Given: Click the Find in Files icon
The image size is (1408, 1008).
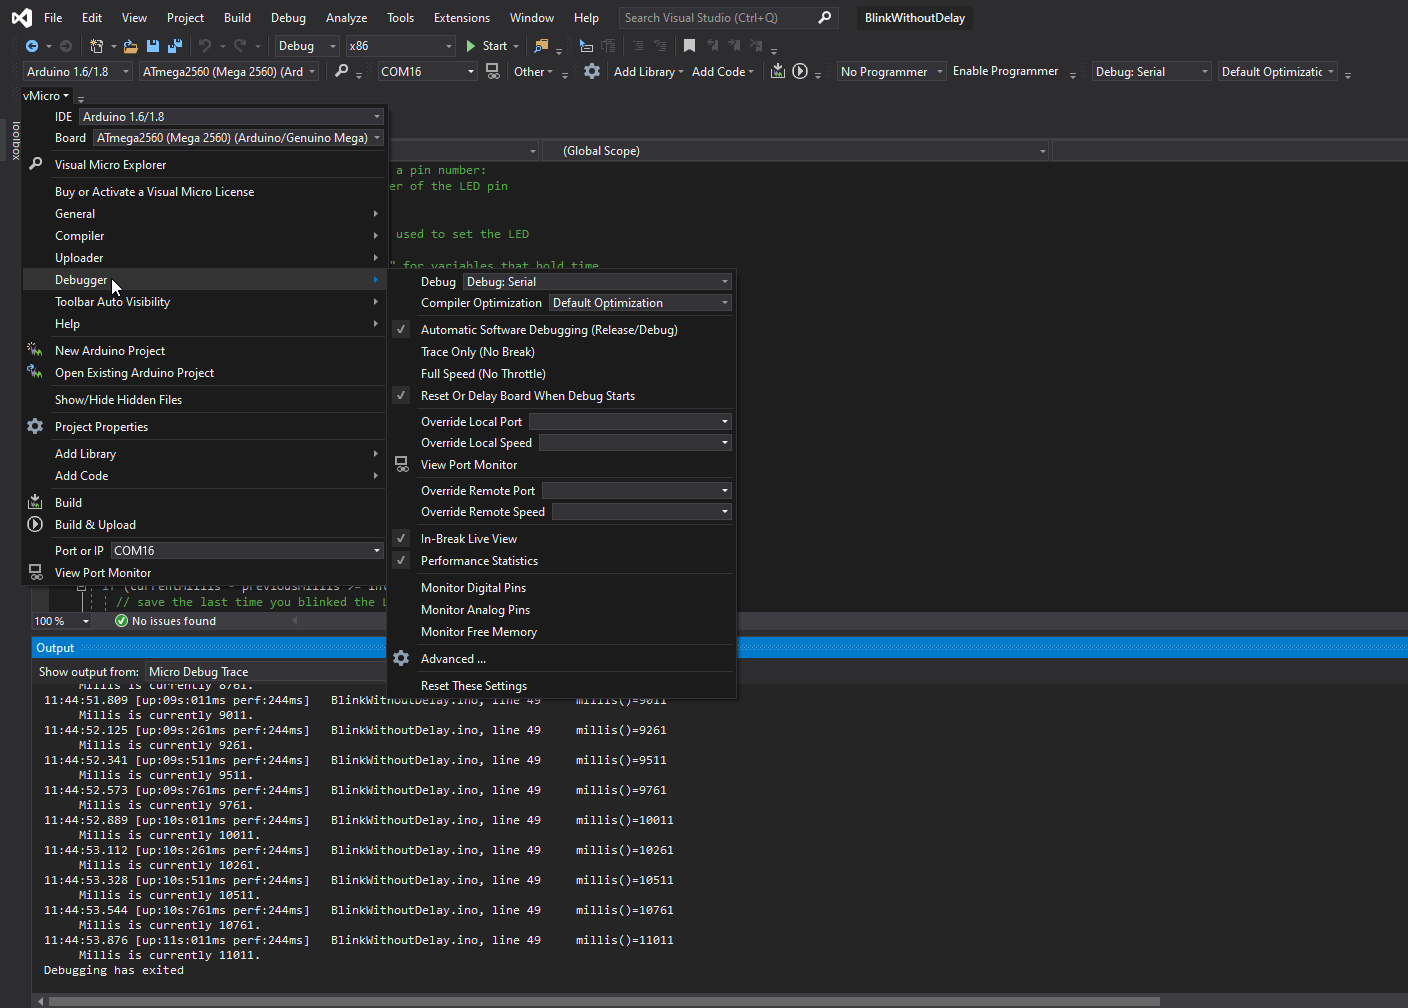Looking at the screenshot, I should (541, 46).
